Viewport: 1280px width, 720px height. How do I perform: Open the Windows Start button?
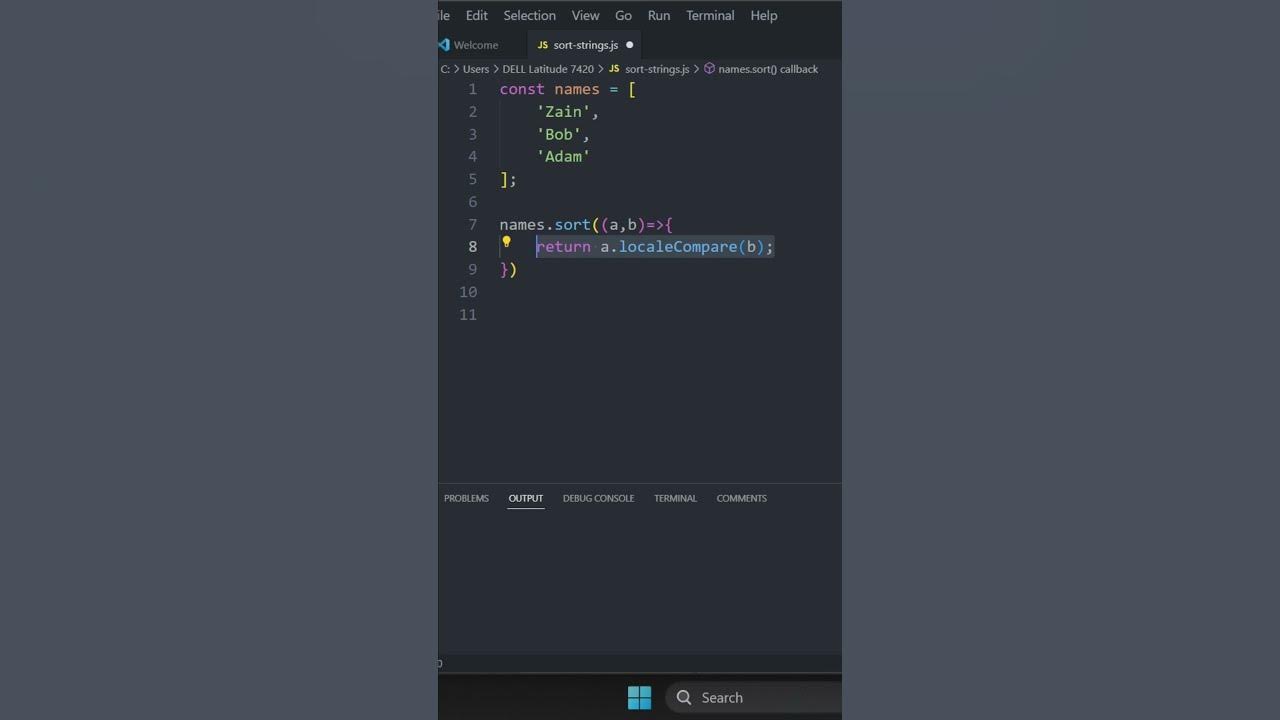639,697
